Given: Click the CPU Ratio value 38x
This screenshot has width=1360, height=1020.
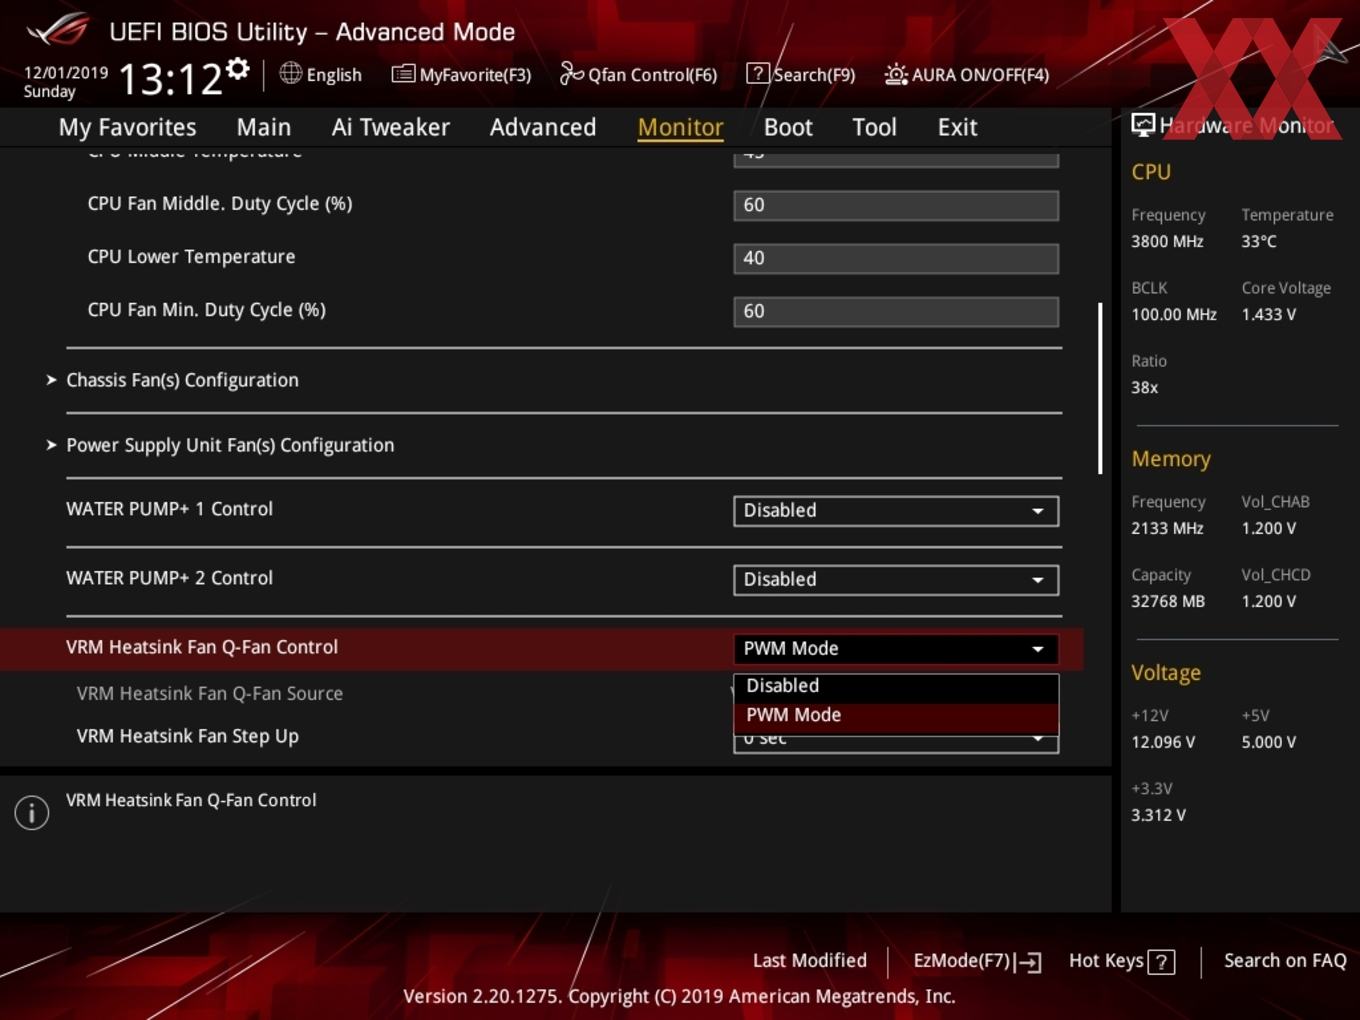Looking at the screenshot, I should point(1144,387).
